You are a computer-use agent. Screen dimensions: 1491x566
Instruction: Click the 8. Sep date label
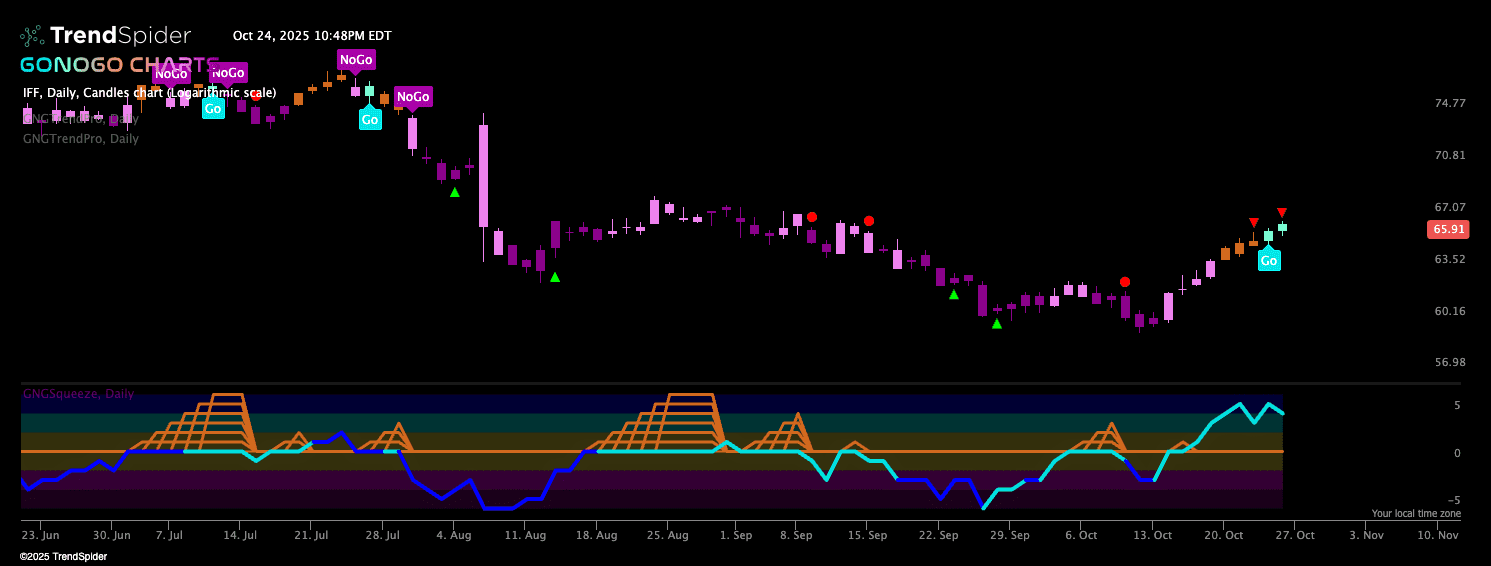point(796,535)
